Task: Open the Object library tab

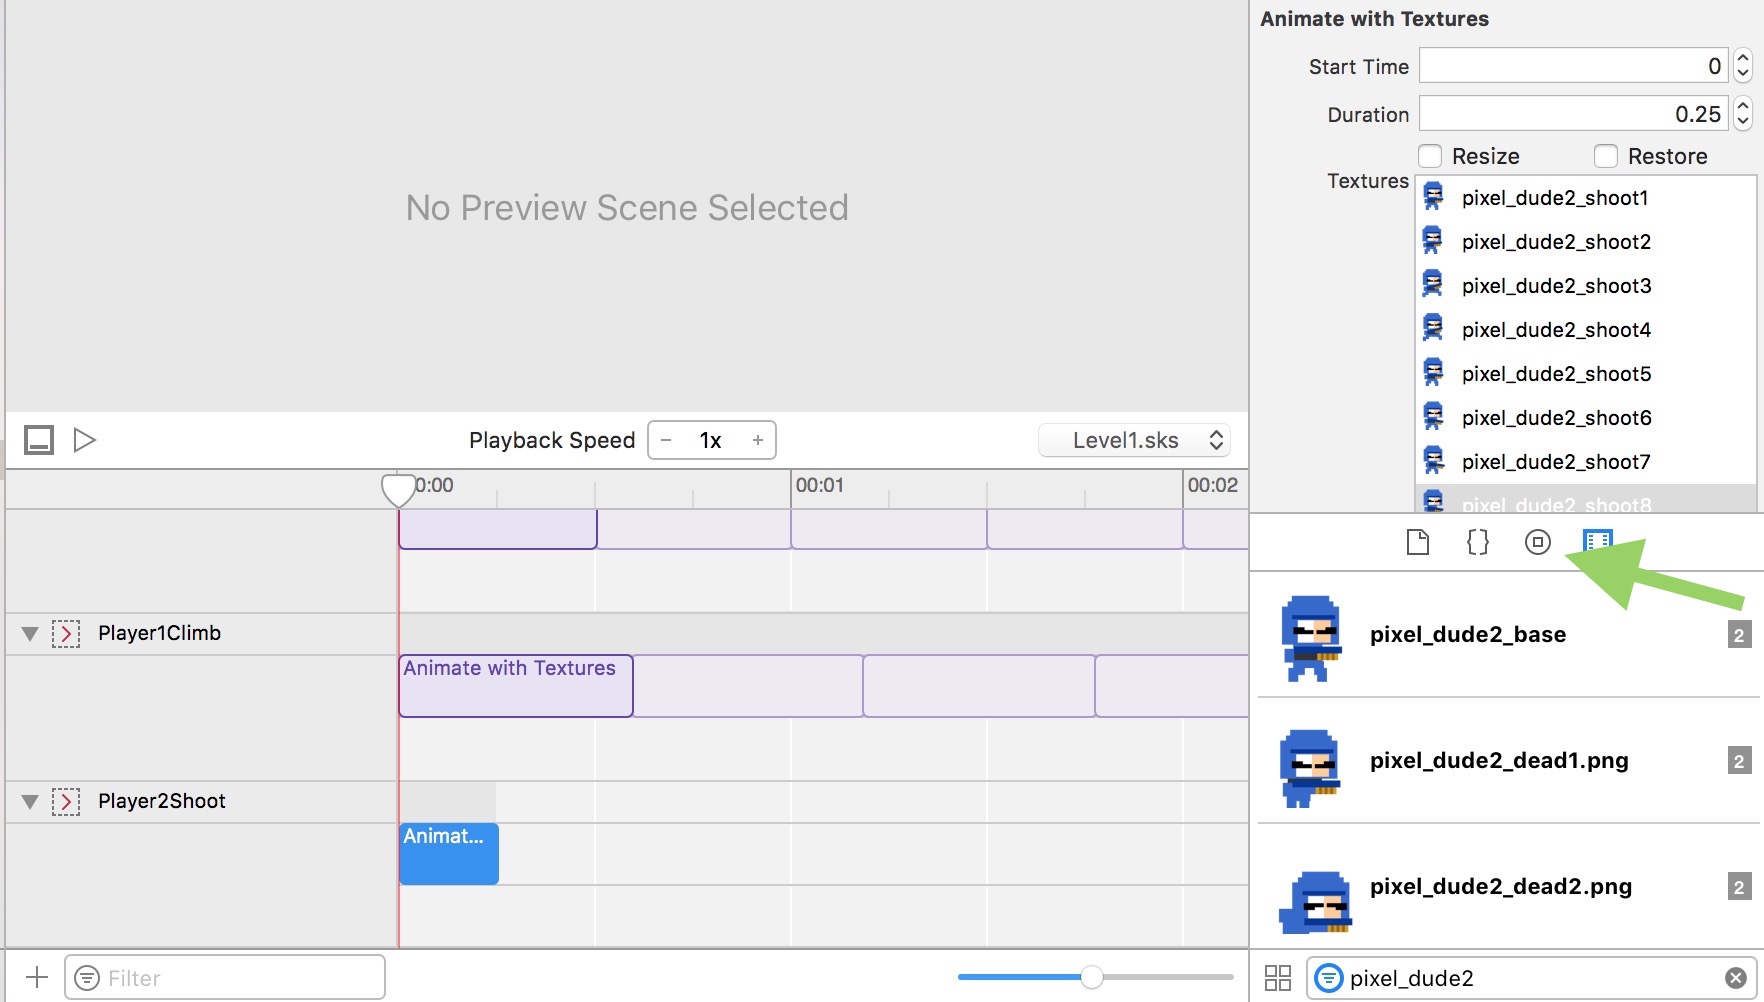Action: pyautogui.click(x=1537, y=542)
